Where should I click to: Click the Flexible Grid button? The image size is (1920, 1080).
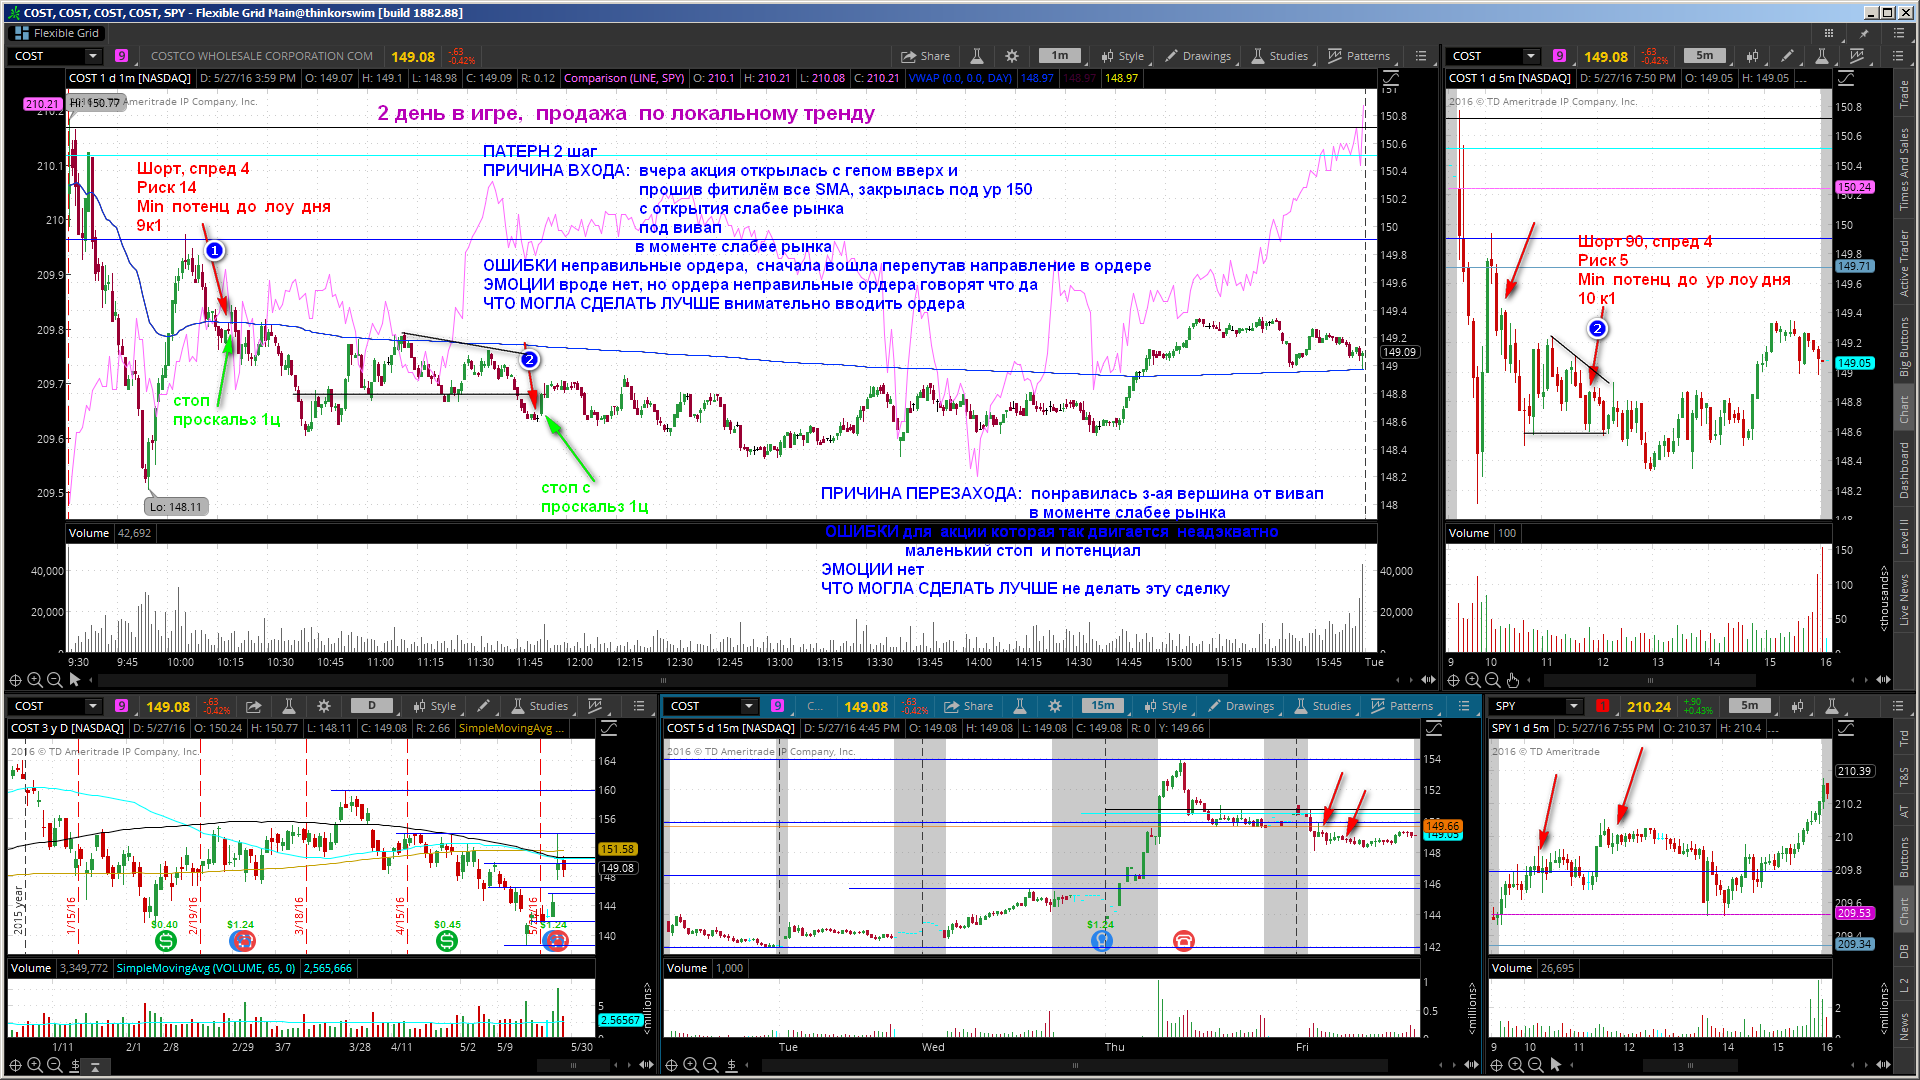click(58, 33)
